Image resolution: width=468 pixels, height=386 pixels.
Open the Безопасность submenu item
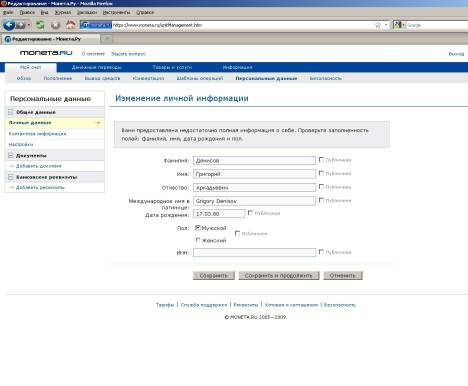326,78
